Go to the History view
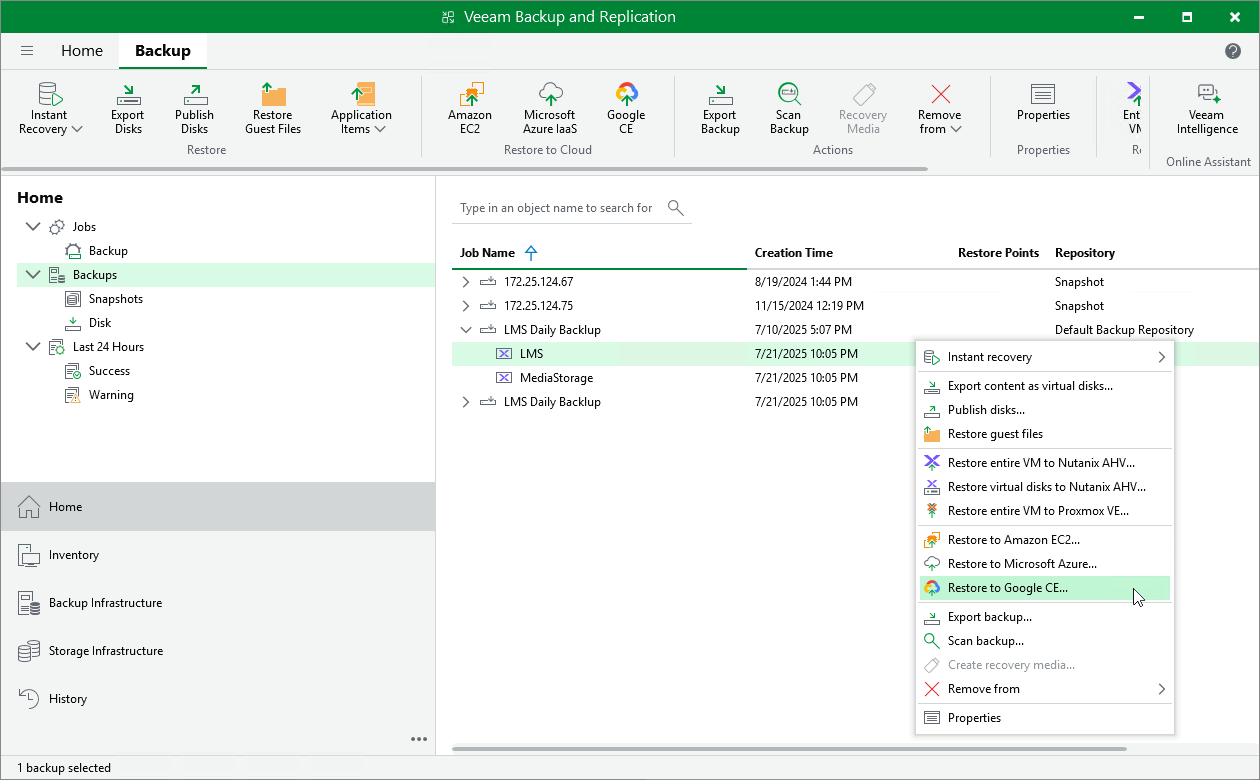The image size is (1260, 780). point(68,699)
